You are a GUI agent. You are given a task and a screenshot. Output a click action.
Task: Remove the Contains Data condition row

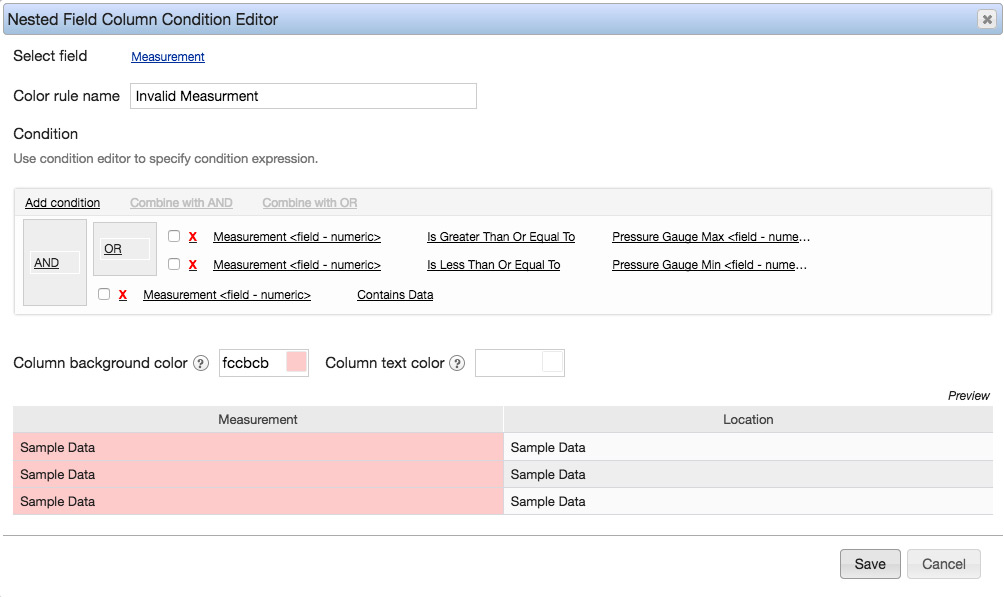(122, 294)
